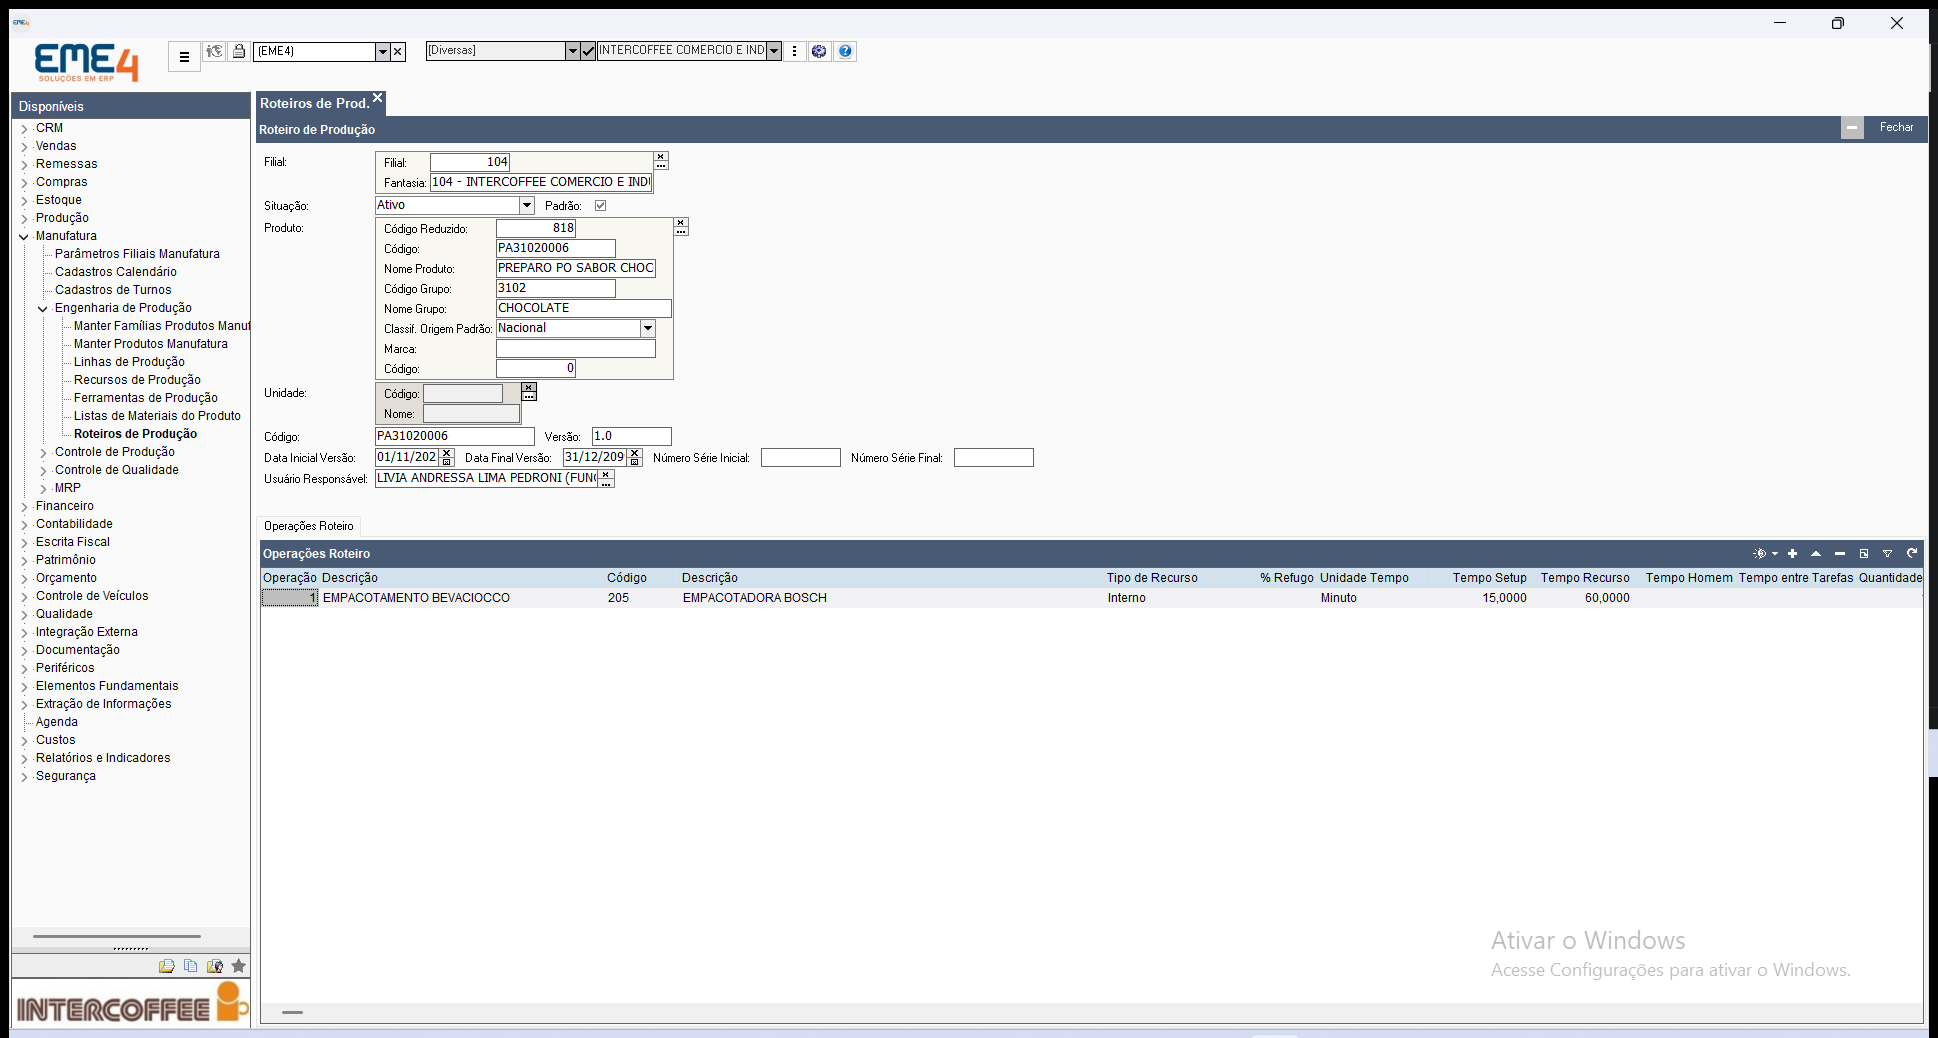Expand the Controle de Produção node
The width and height of the screenshot is (1938, 1038).
point(43,453)
